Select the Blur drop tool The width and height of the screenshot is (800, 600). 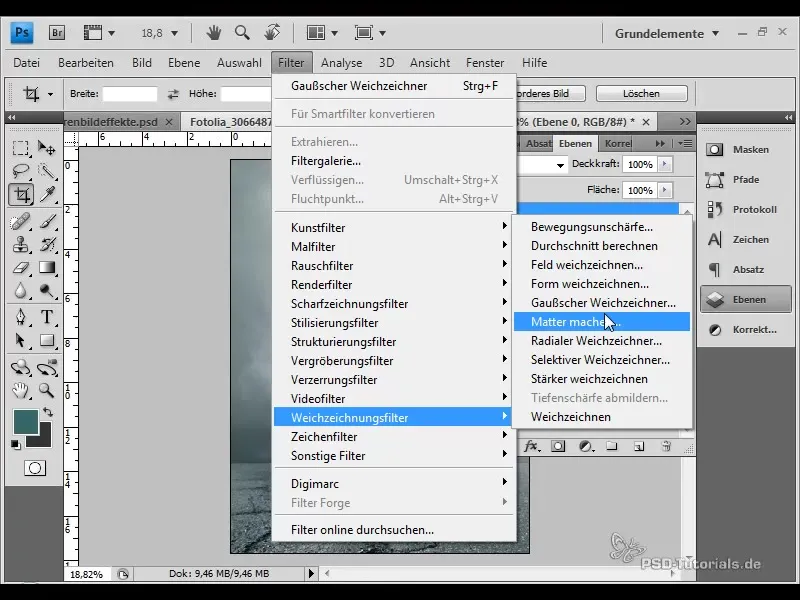pyautogui.click(x=20, y=290)
